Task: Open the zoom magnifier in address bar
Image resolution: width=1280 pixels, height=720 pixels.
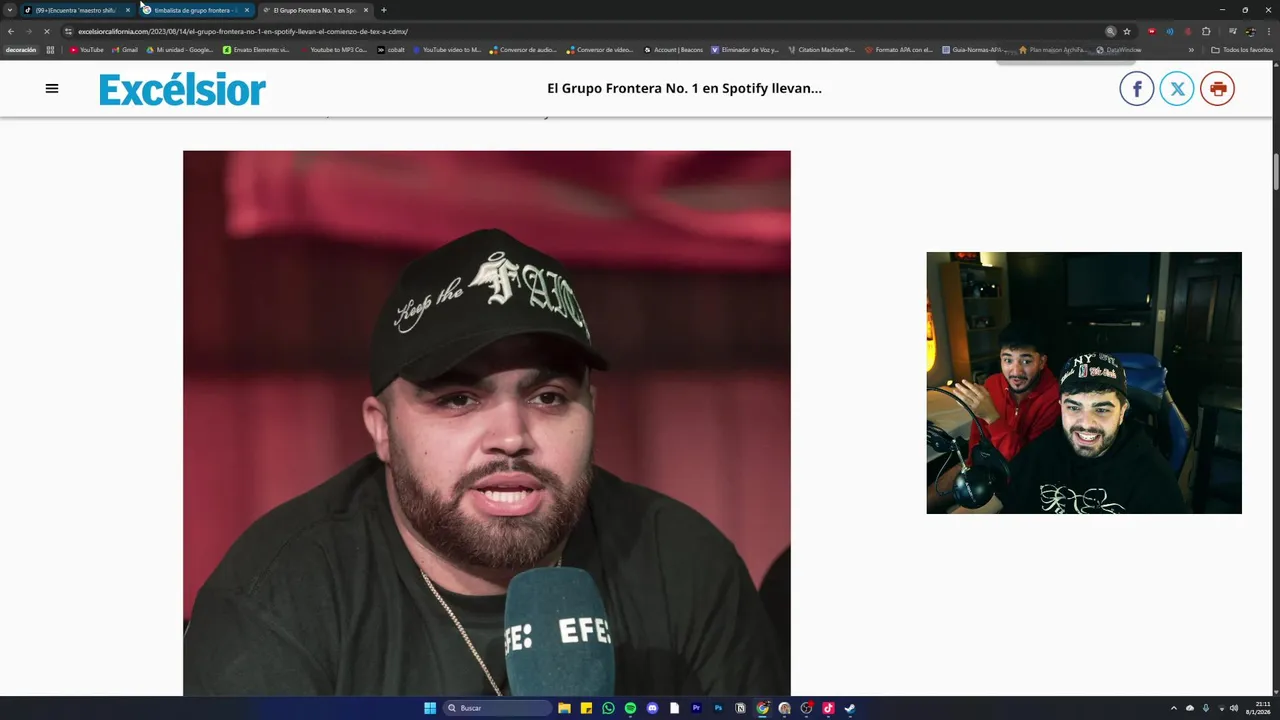Action: (1110, 31)
